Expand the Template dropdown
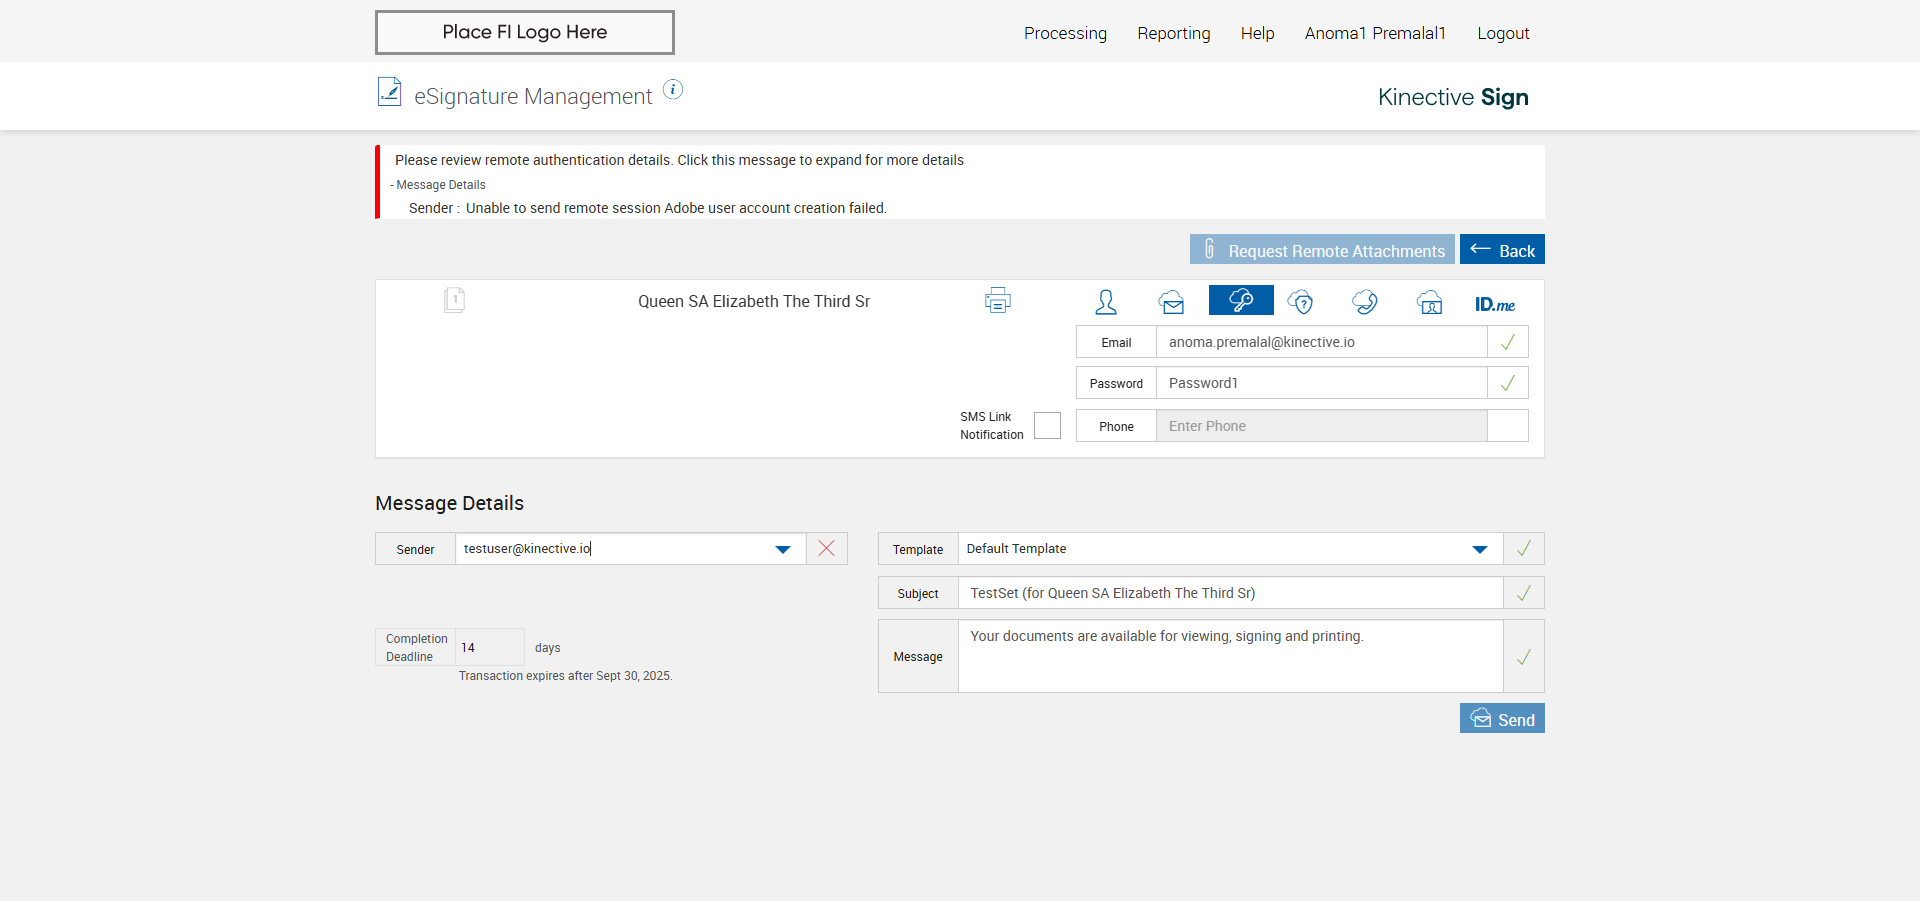Image resolution: width=1920 pixels, height=901 pixels. (1480, 549)
